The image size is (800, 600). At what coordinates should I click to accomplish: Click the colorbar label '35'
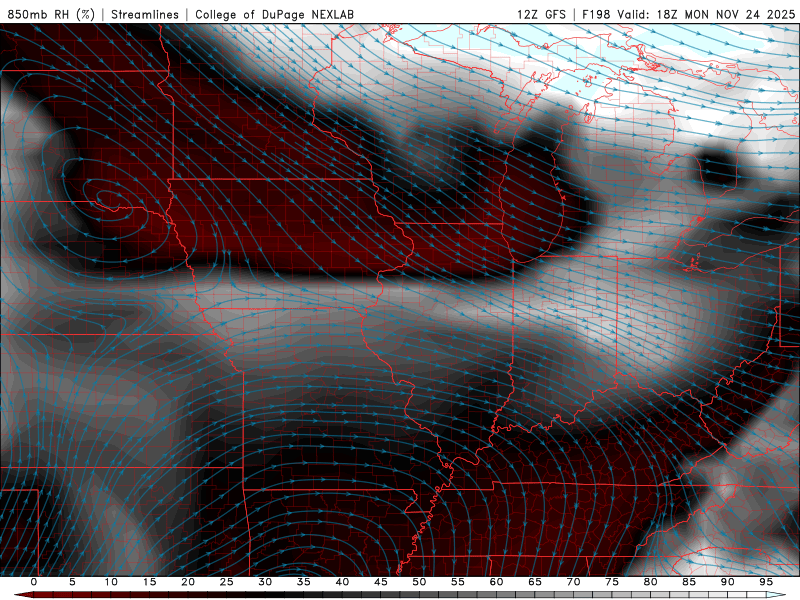click(304, 582)
